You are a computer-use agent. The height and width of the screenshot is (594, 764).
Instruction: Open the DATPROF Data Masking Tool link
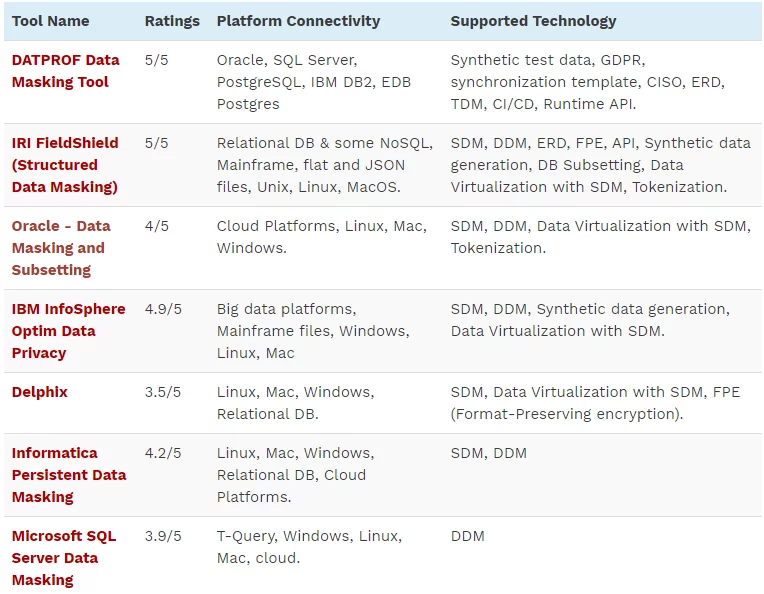tap(65, 71)
